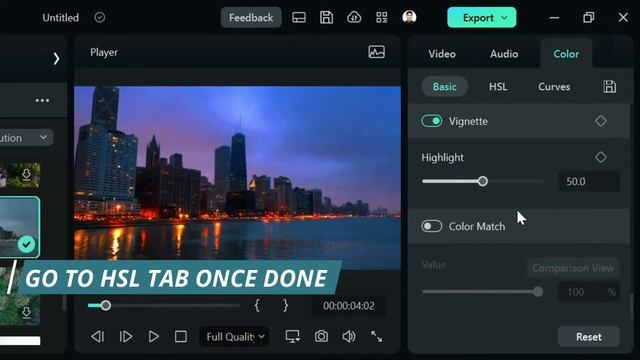Click the project saved status checkmark icon
The width and height of the screenshot is (640, 360).
point(100,18)
